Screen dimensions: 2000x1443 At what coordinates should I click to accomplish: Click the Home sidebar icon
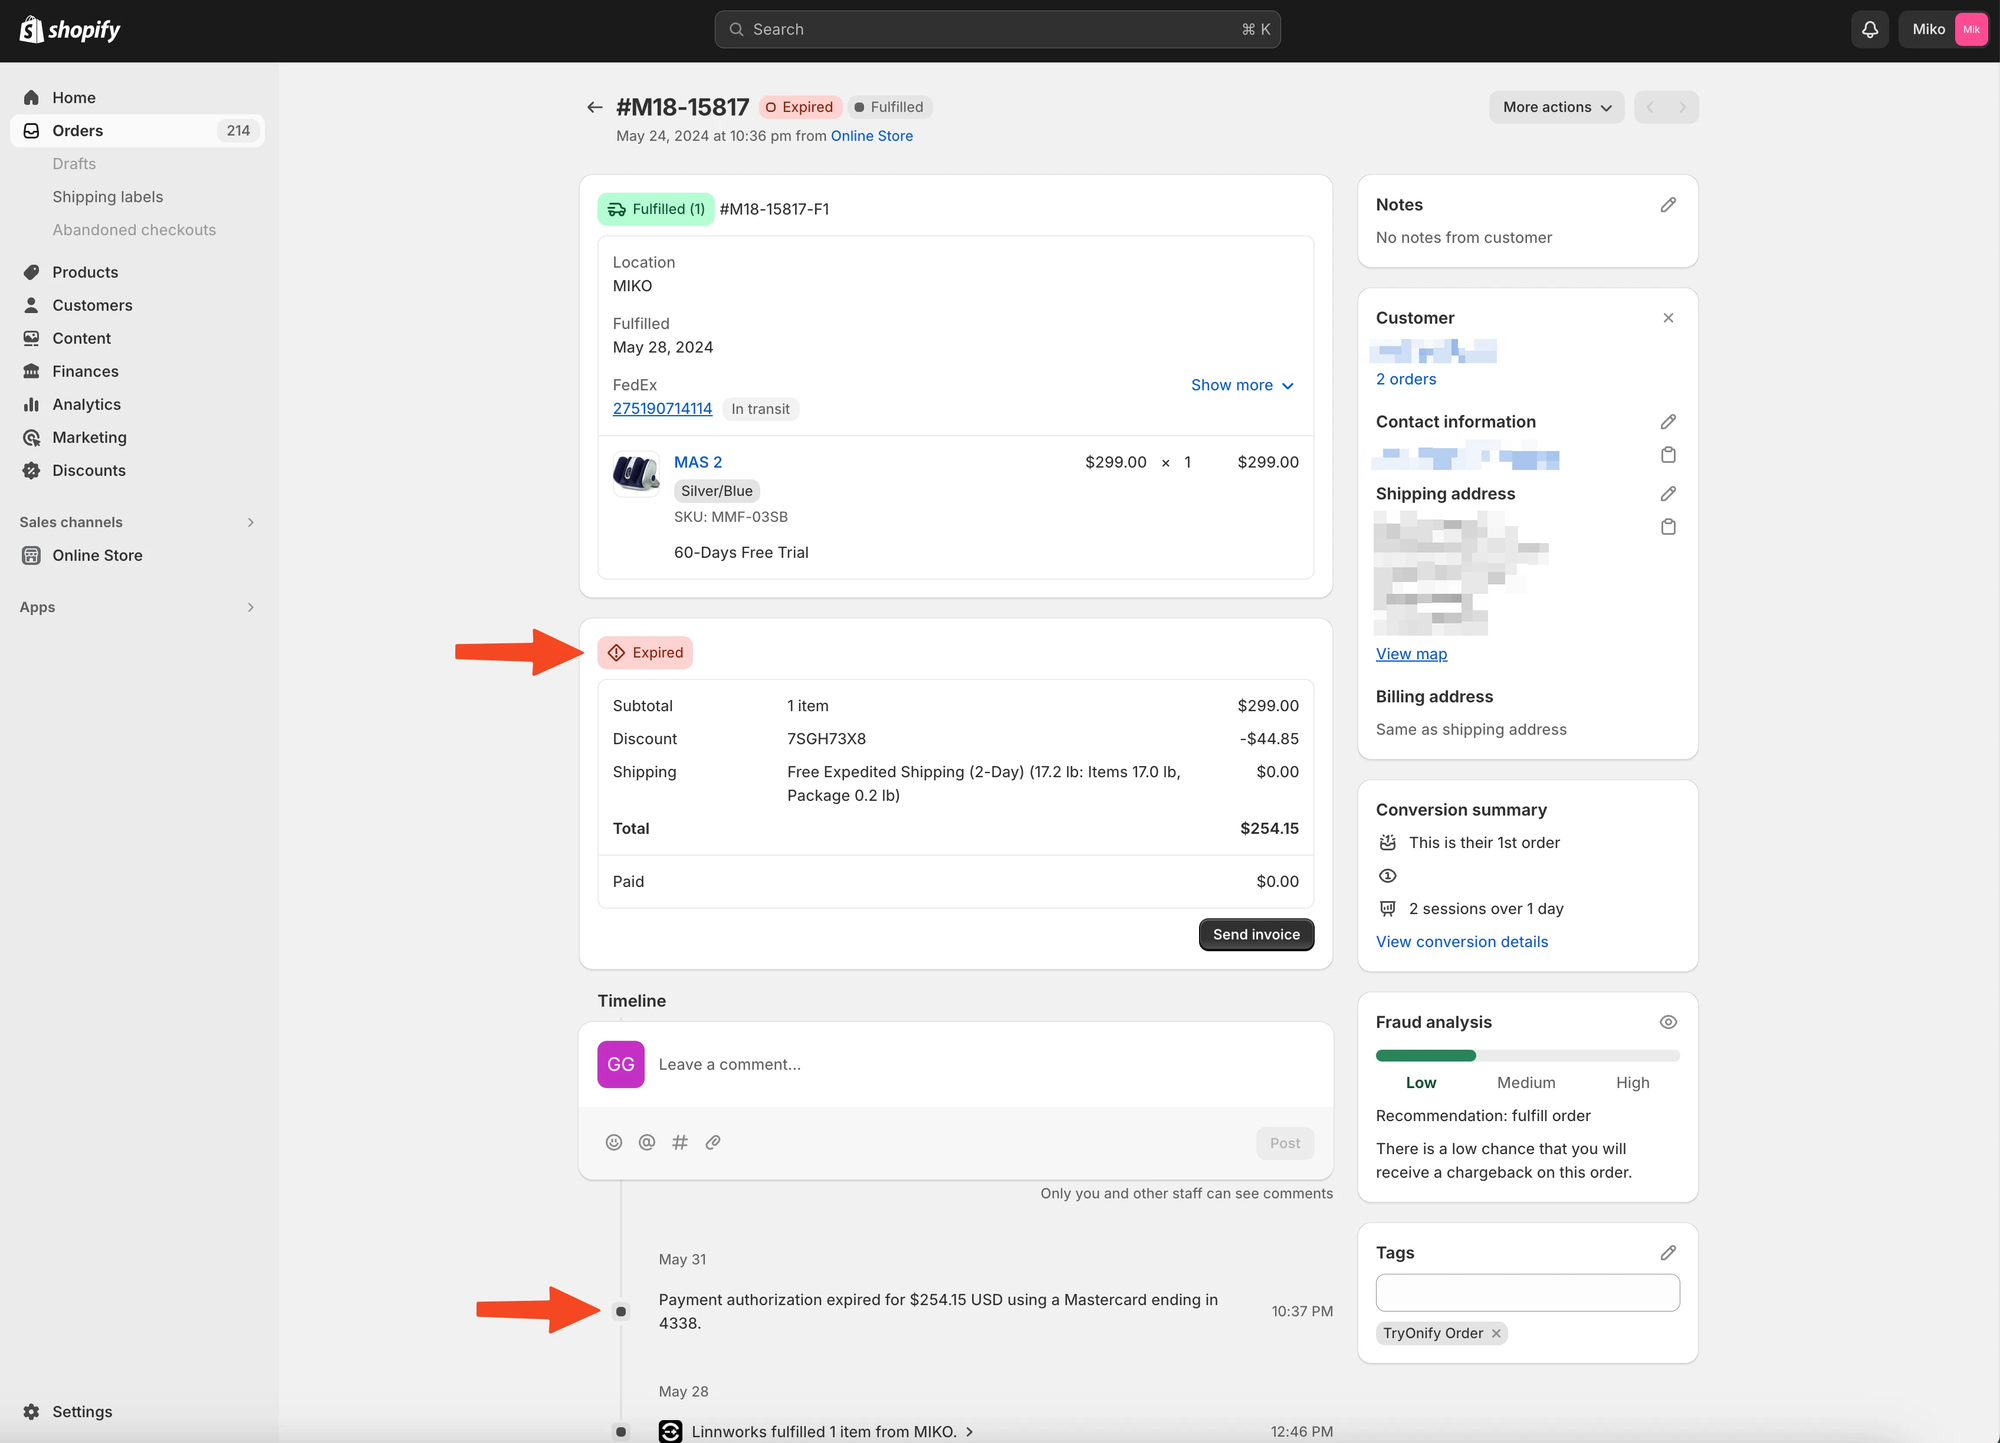31,98
